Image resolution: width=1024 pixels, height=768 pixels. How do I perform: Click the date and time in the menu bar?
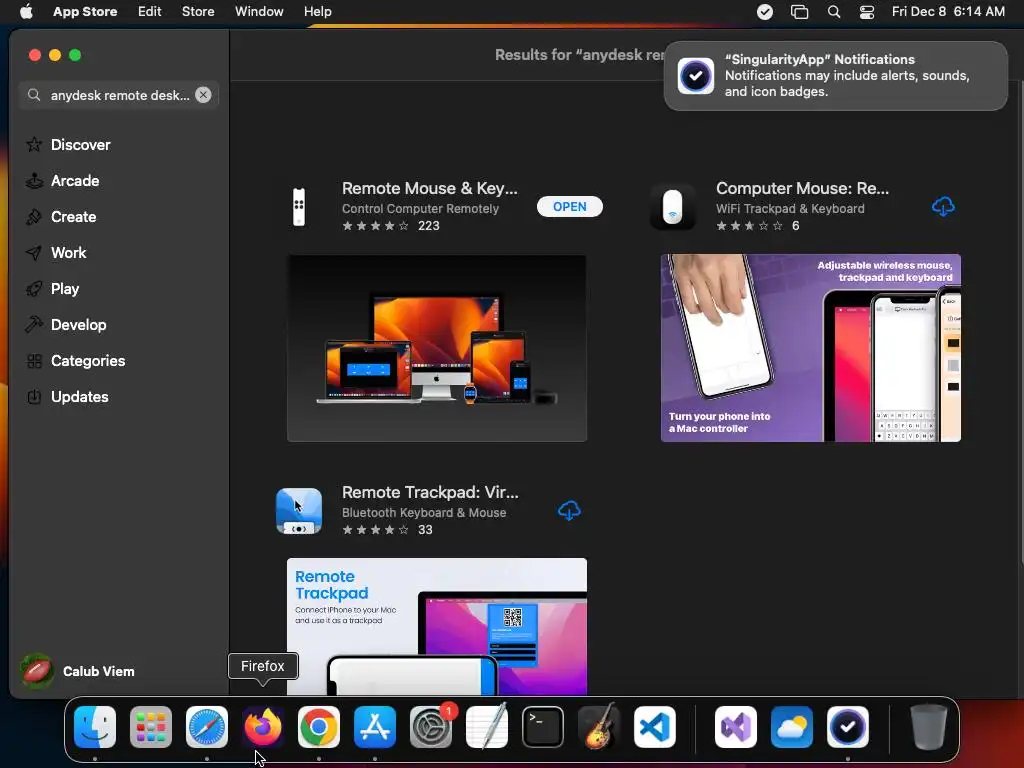pos(948,12)
